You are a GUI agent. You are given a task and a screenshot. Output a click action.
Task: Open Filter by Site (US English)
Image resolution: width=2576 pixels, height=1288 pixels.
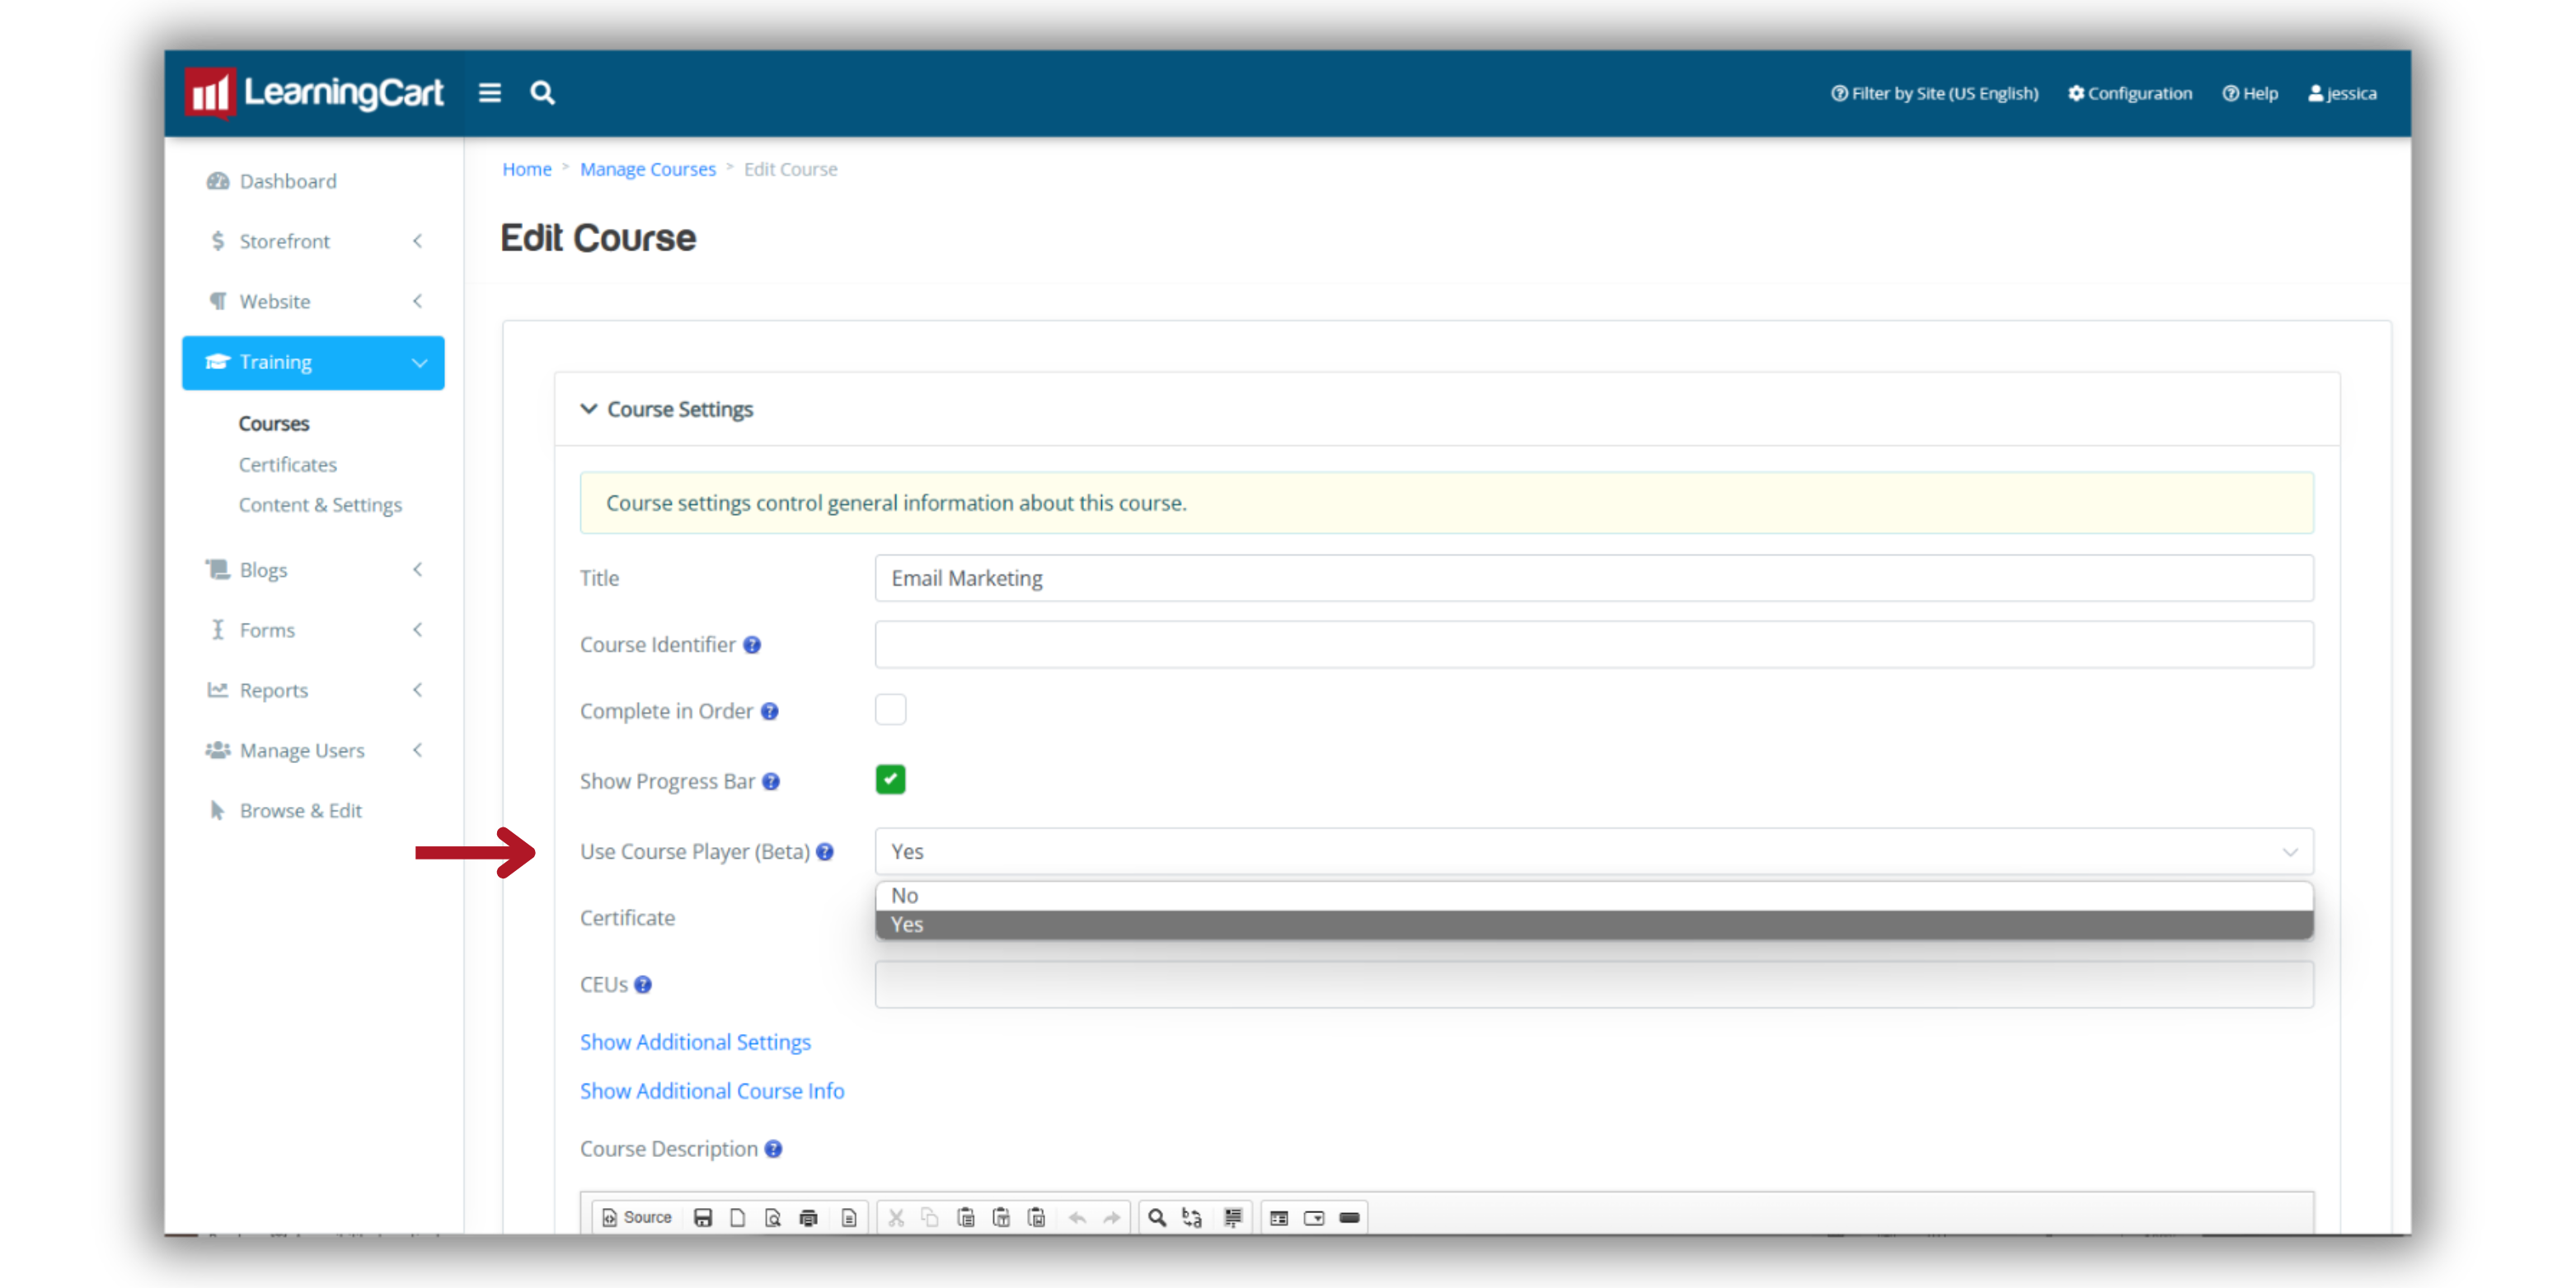pos(1935,93)
